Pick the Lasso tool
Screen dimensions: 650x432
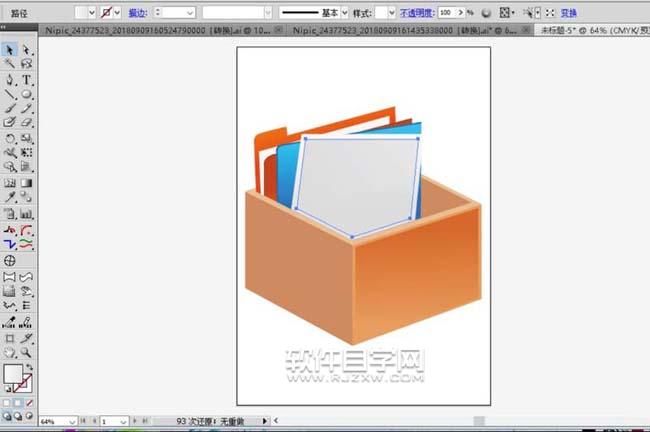(x=27, y=64)
